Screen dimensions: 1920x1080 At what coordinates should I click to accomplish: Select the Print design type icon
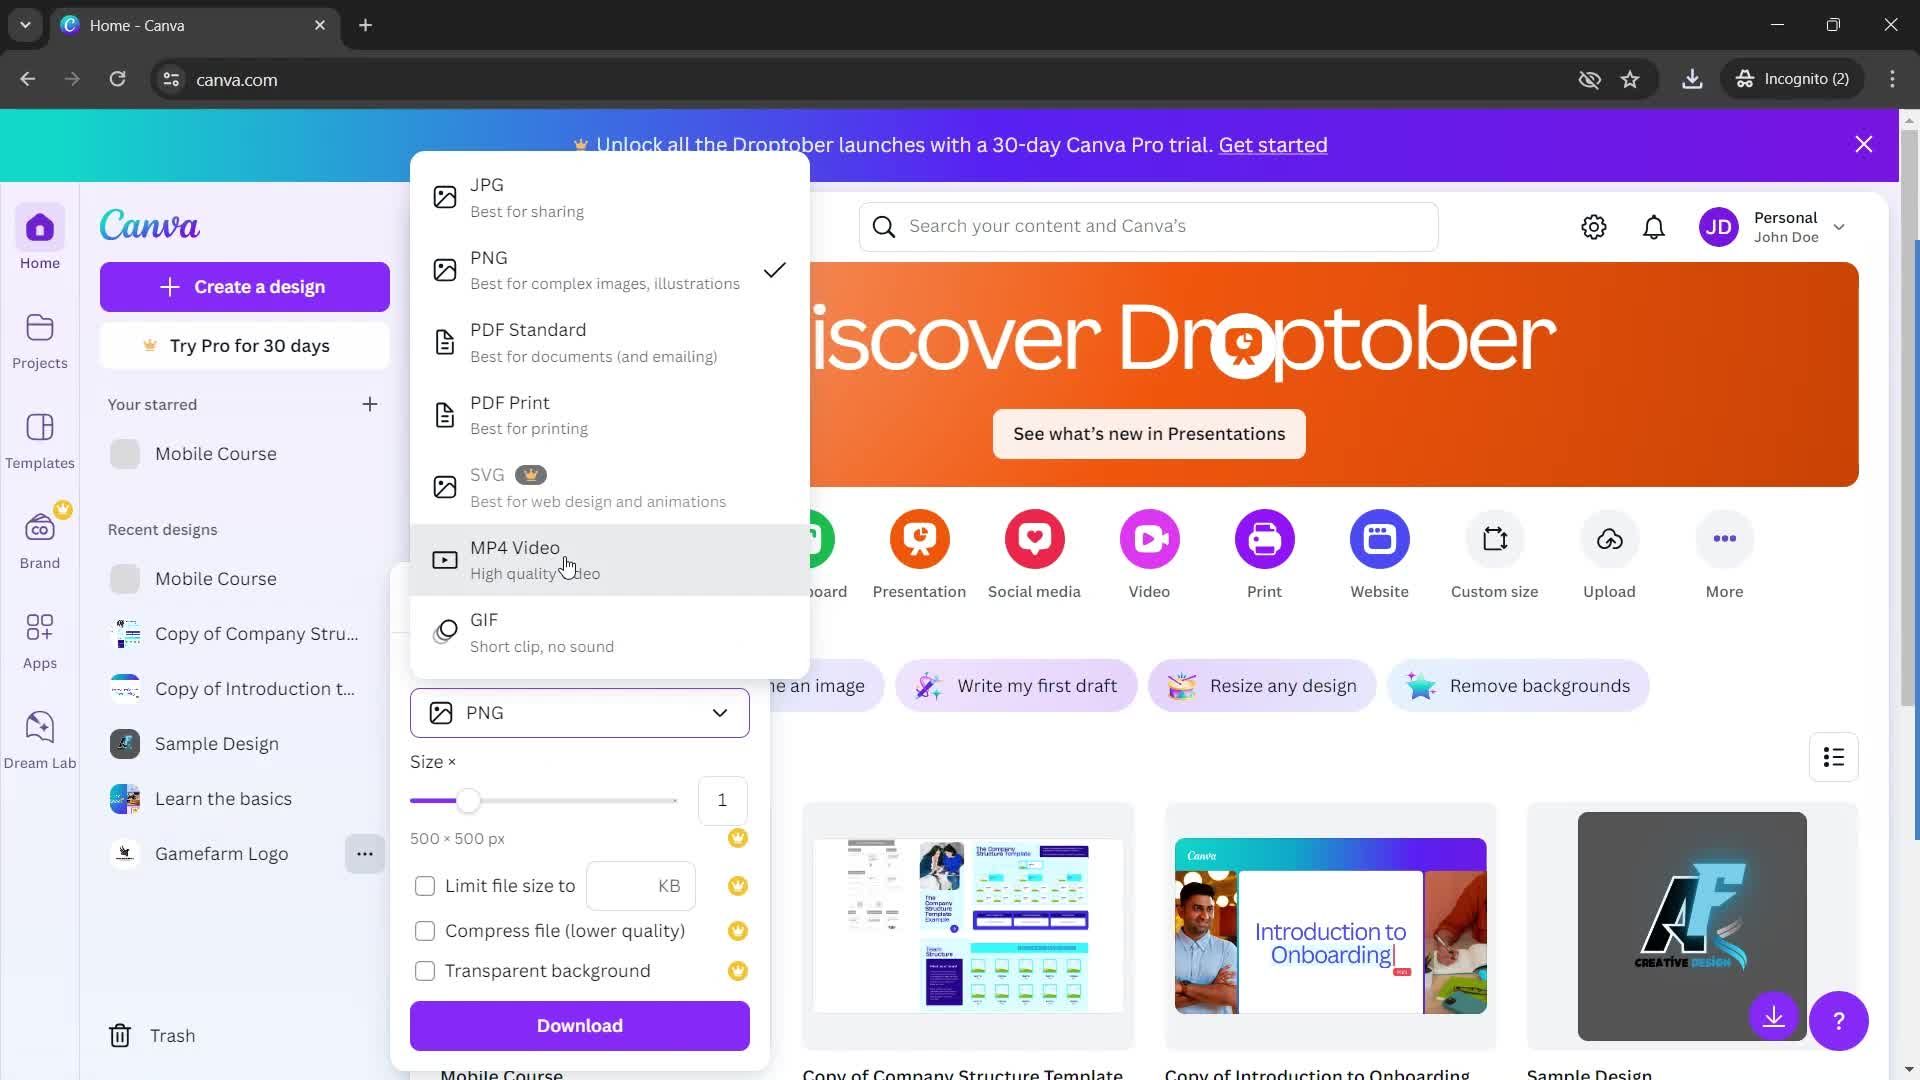(1265, 539)
